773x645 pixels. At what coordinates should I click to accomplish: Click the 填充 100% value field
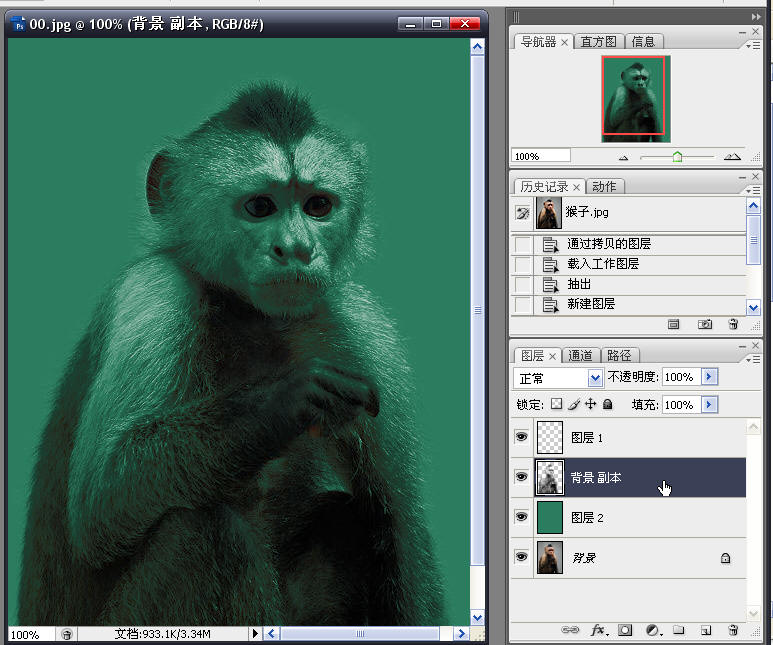(x=681, y=405)
